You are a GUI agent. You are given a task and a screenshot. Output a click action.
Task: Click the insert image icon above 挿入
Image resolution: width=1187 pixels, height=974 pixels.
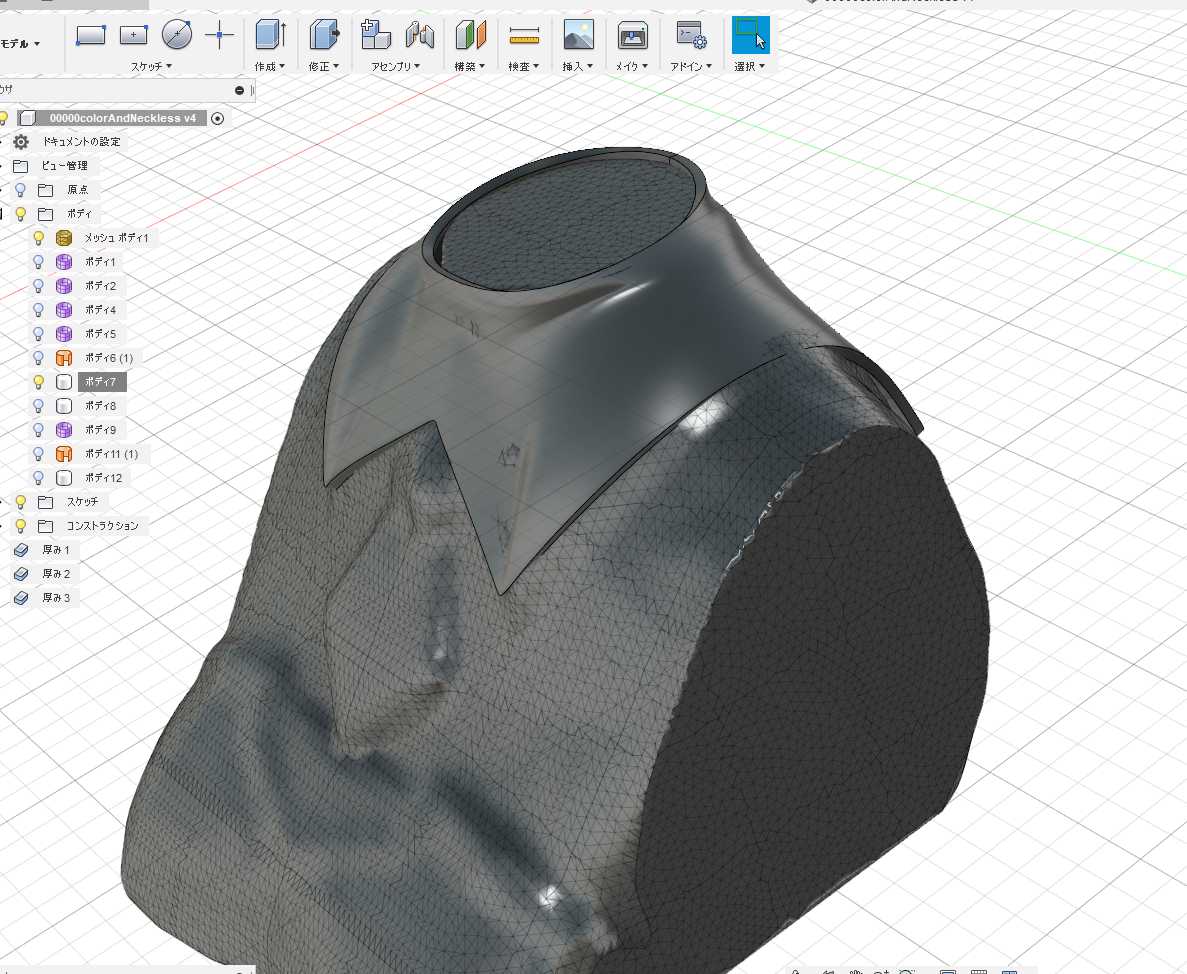578,35
